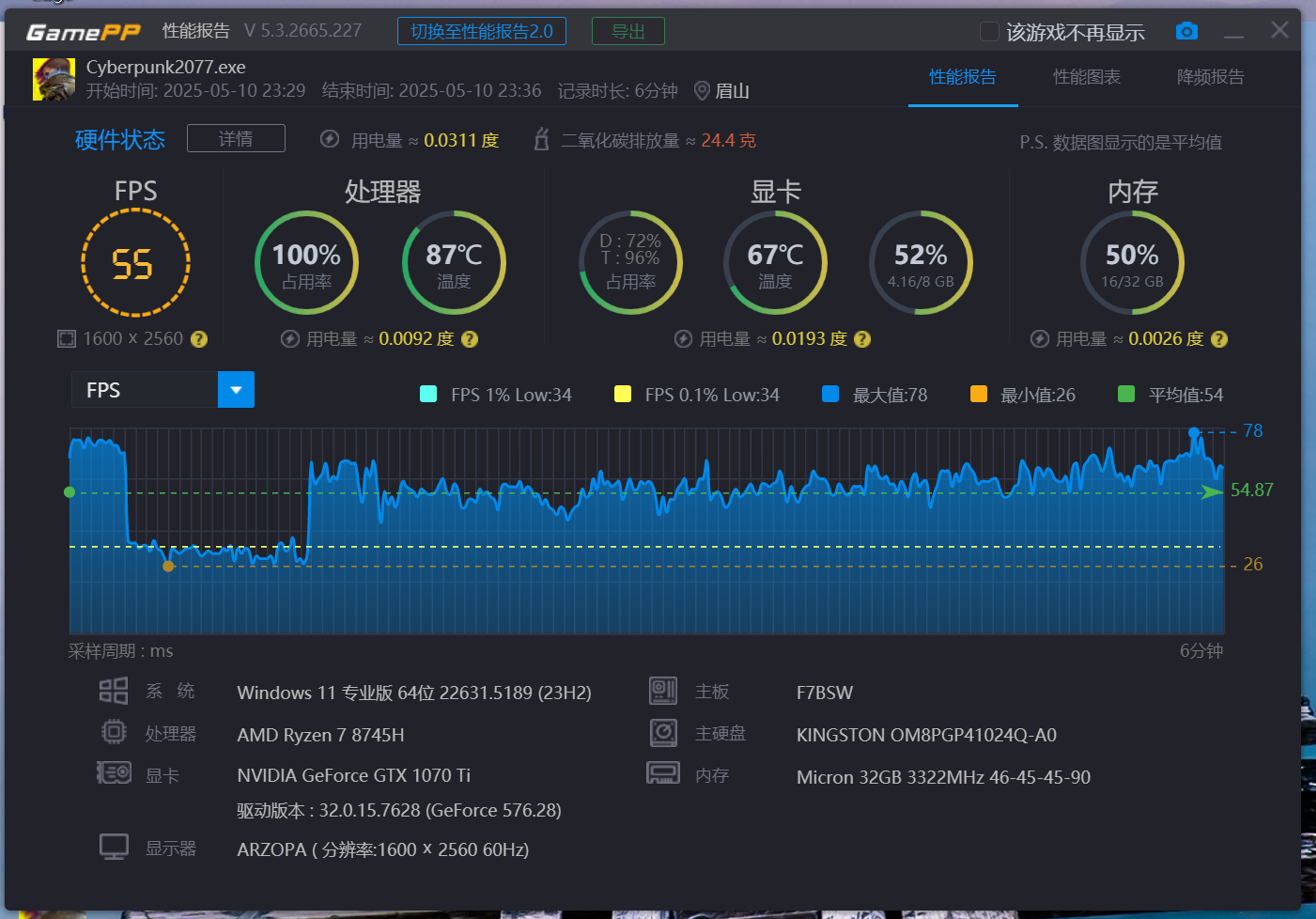Click the ARZOPA display info text

383,850
